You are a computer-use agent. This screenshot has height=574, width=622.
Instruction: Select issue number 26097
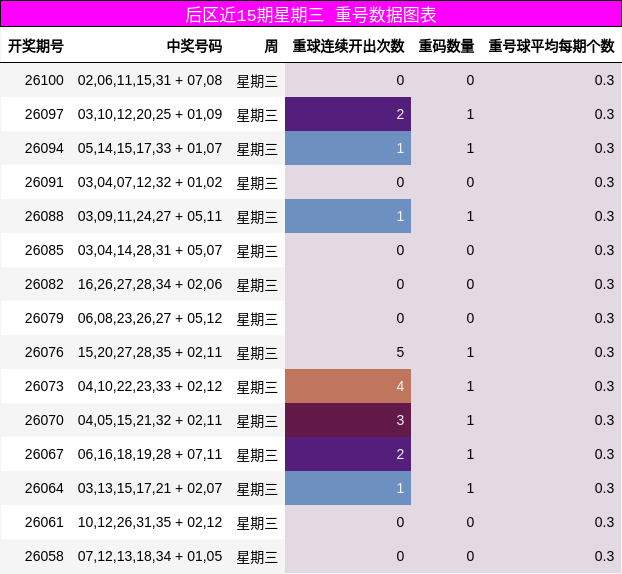click(x=44, y=114)
